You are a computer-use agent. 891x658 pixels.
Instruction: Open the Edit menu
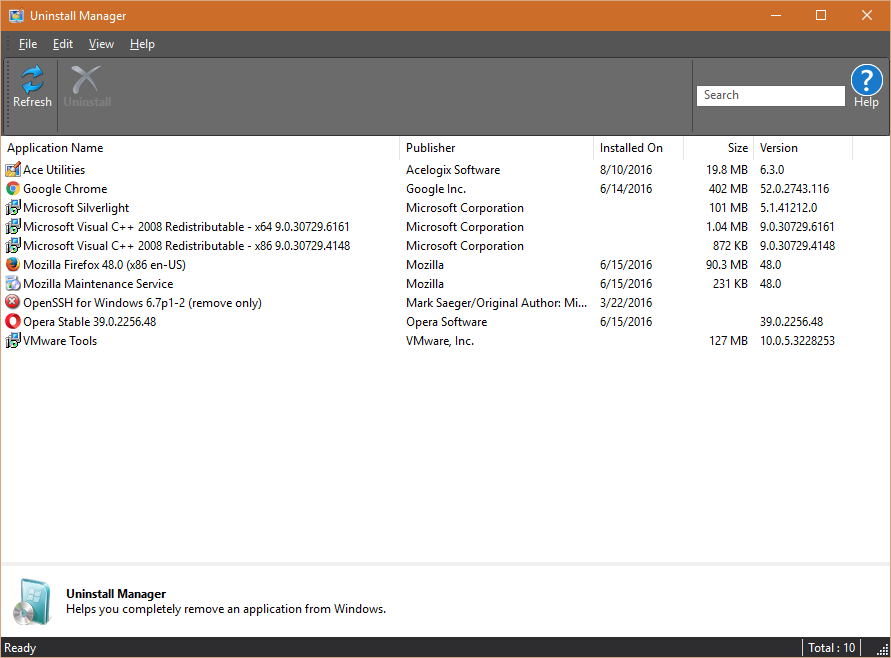click(62, 43)
